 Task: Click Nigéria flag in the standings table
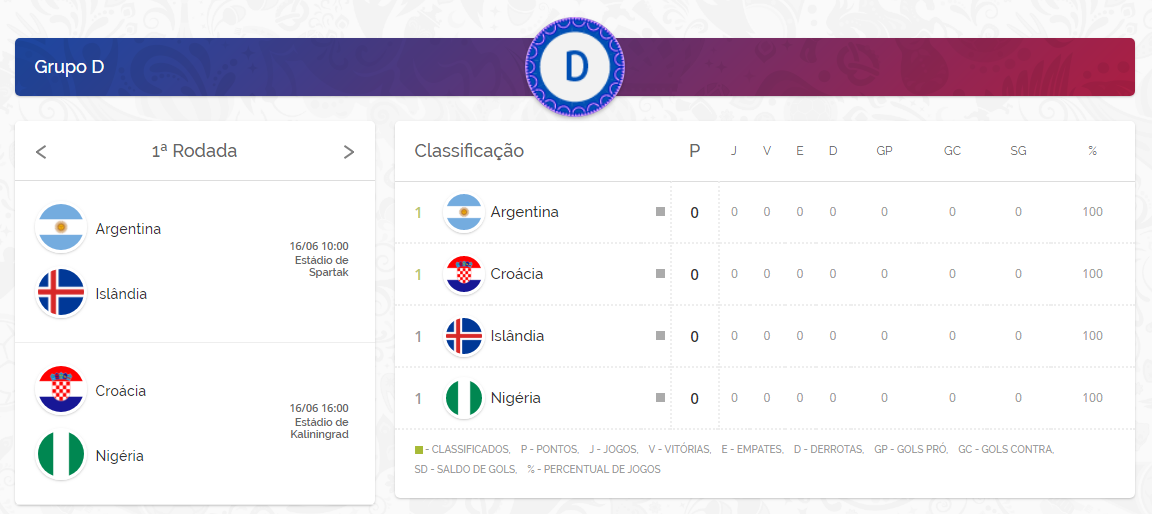point(463,398)
